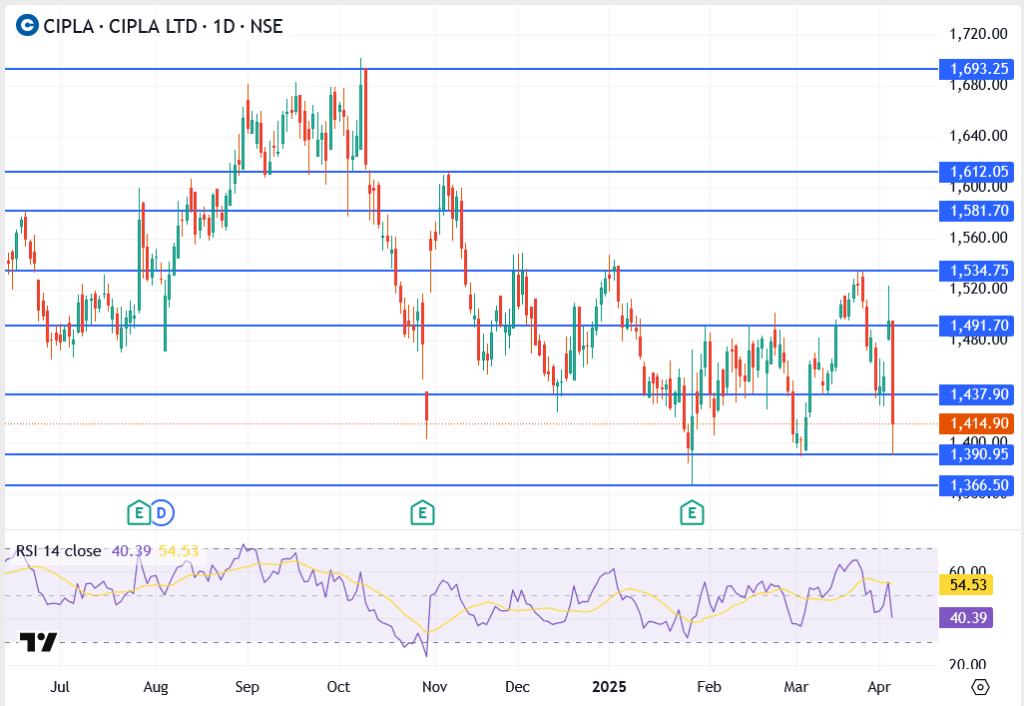Open the earnings E marker just before February

(690, 514)
